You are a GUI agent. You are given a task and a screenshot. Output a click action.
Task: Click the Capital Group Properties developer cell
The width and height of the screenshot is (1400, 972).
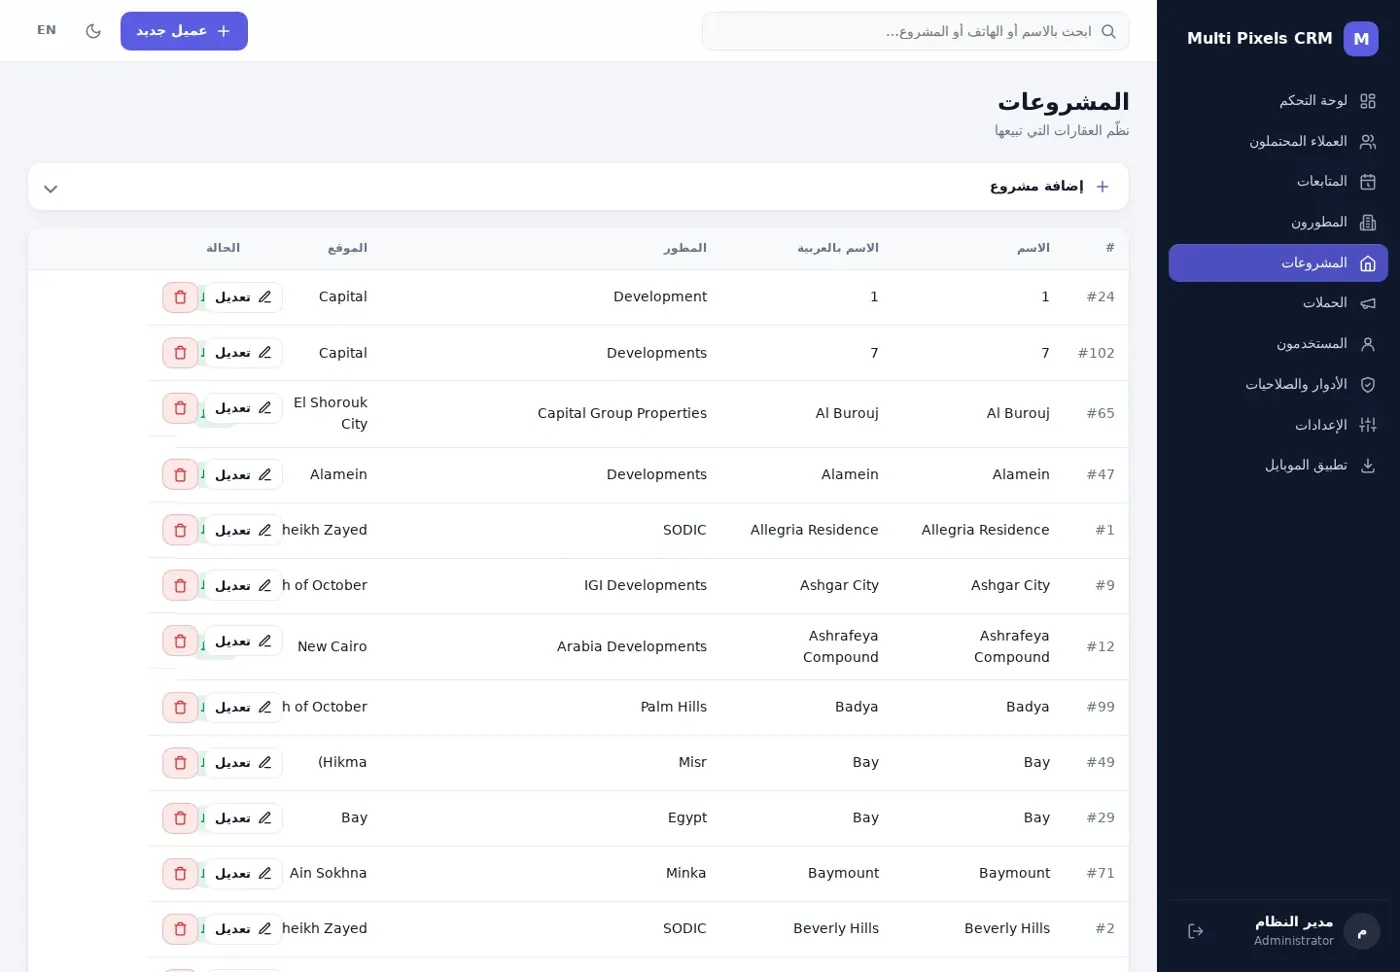point(622,413)
